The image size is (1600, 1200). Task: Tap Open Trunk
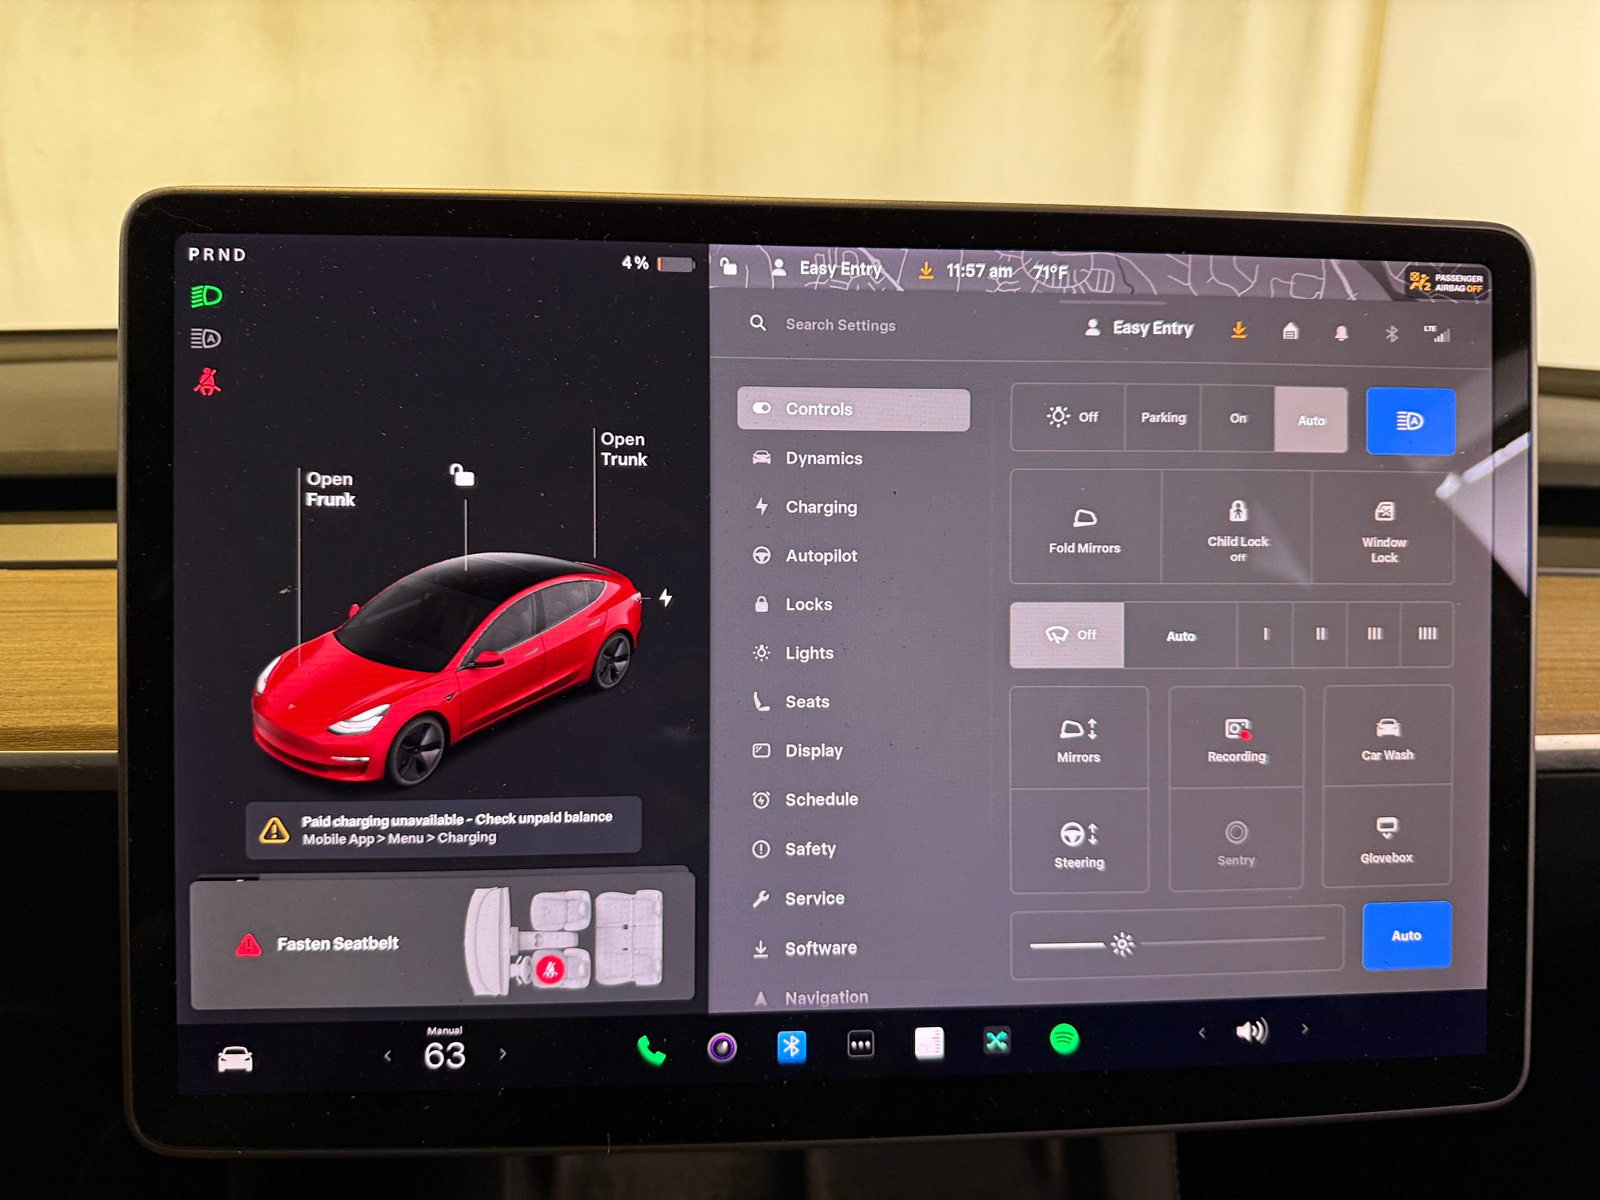(x=623, y=449)
